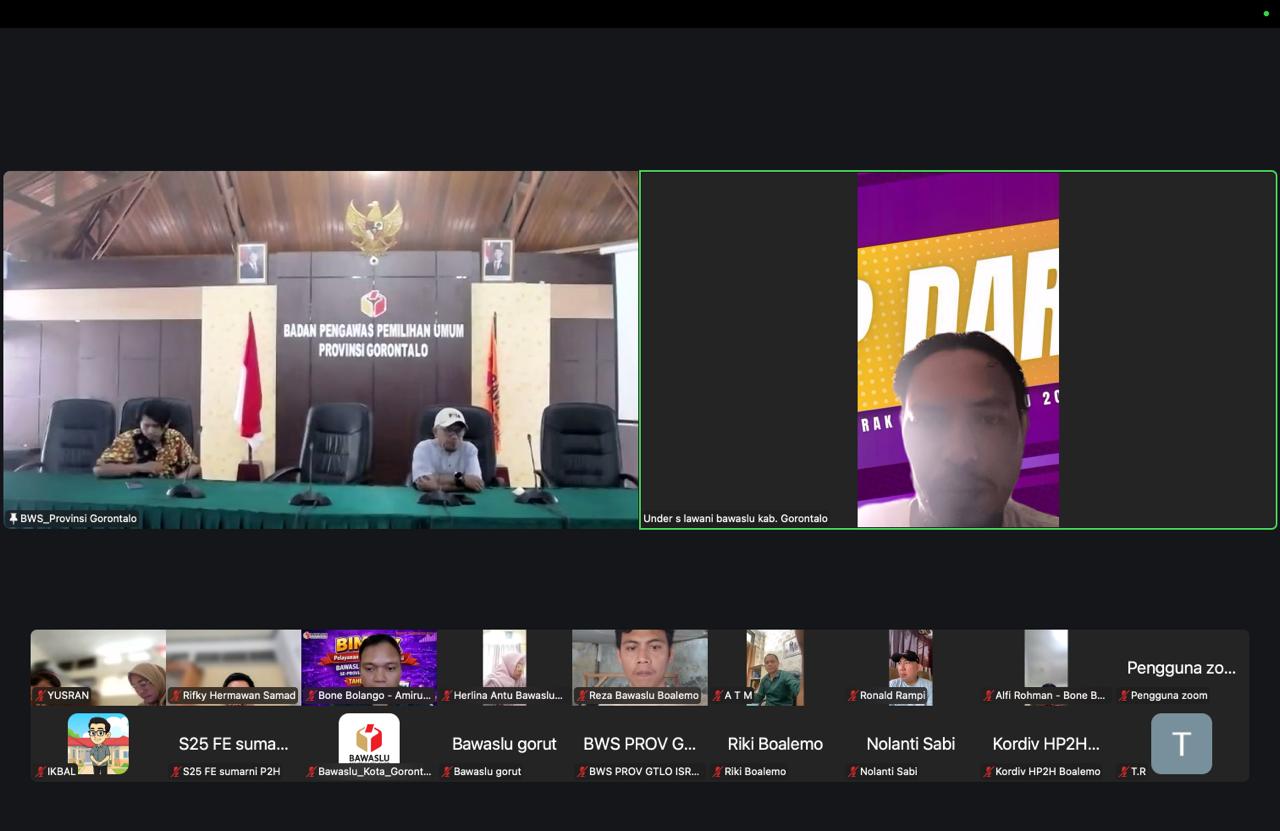Click 'Under s lawani bawaslu kab. Gorontalo' name label
Image resolution: width=1280 pixels, height=831 pixels.
[x=735, y=518]
